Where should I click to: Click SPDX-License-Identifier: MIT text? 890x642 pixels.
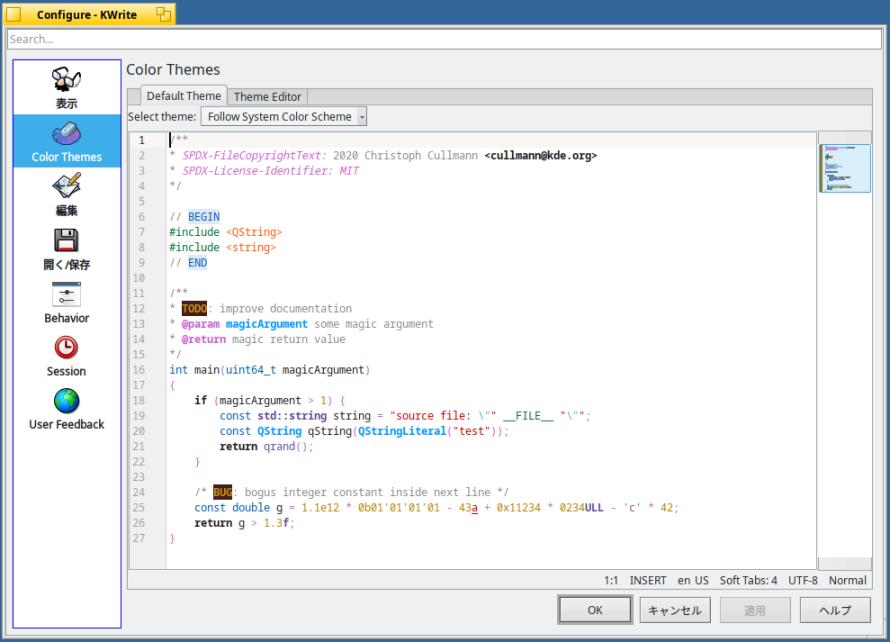pyautogui.click(x=270, y=170)
